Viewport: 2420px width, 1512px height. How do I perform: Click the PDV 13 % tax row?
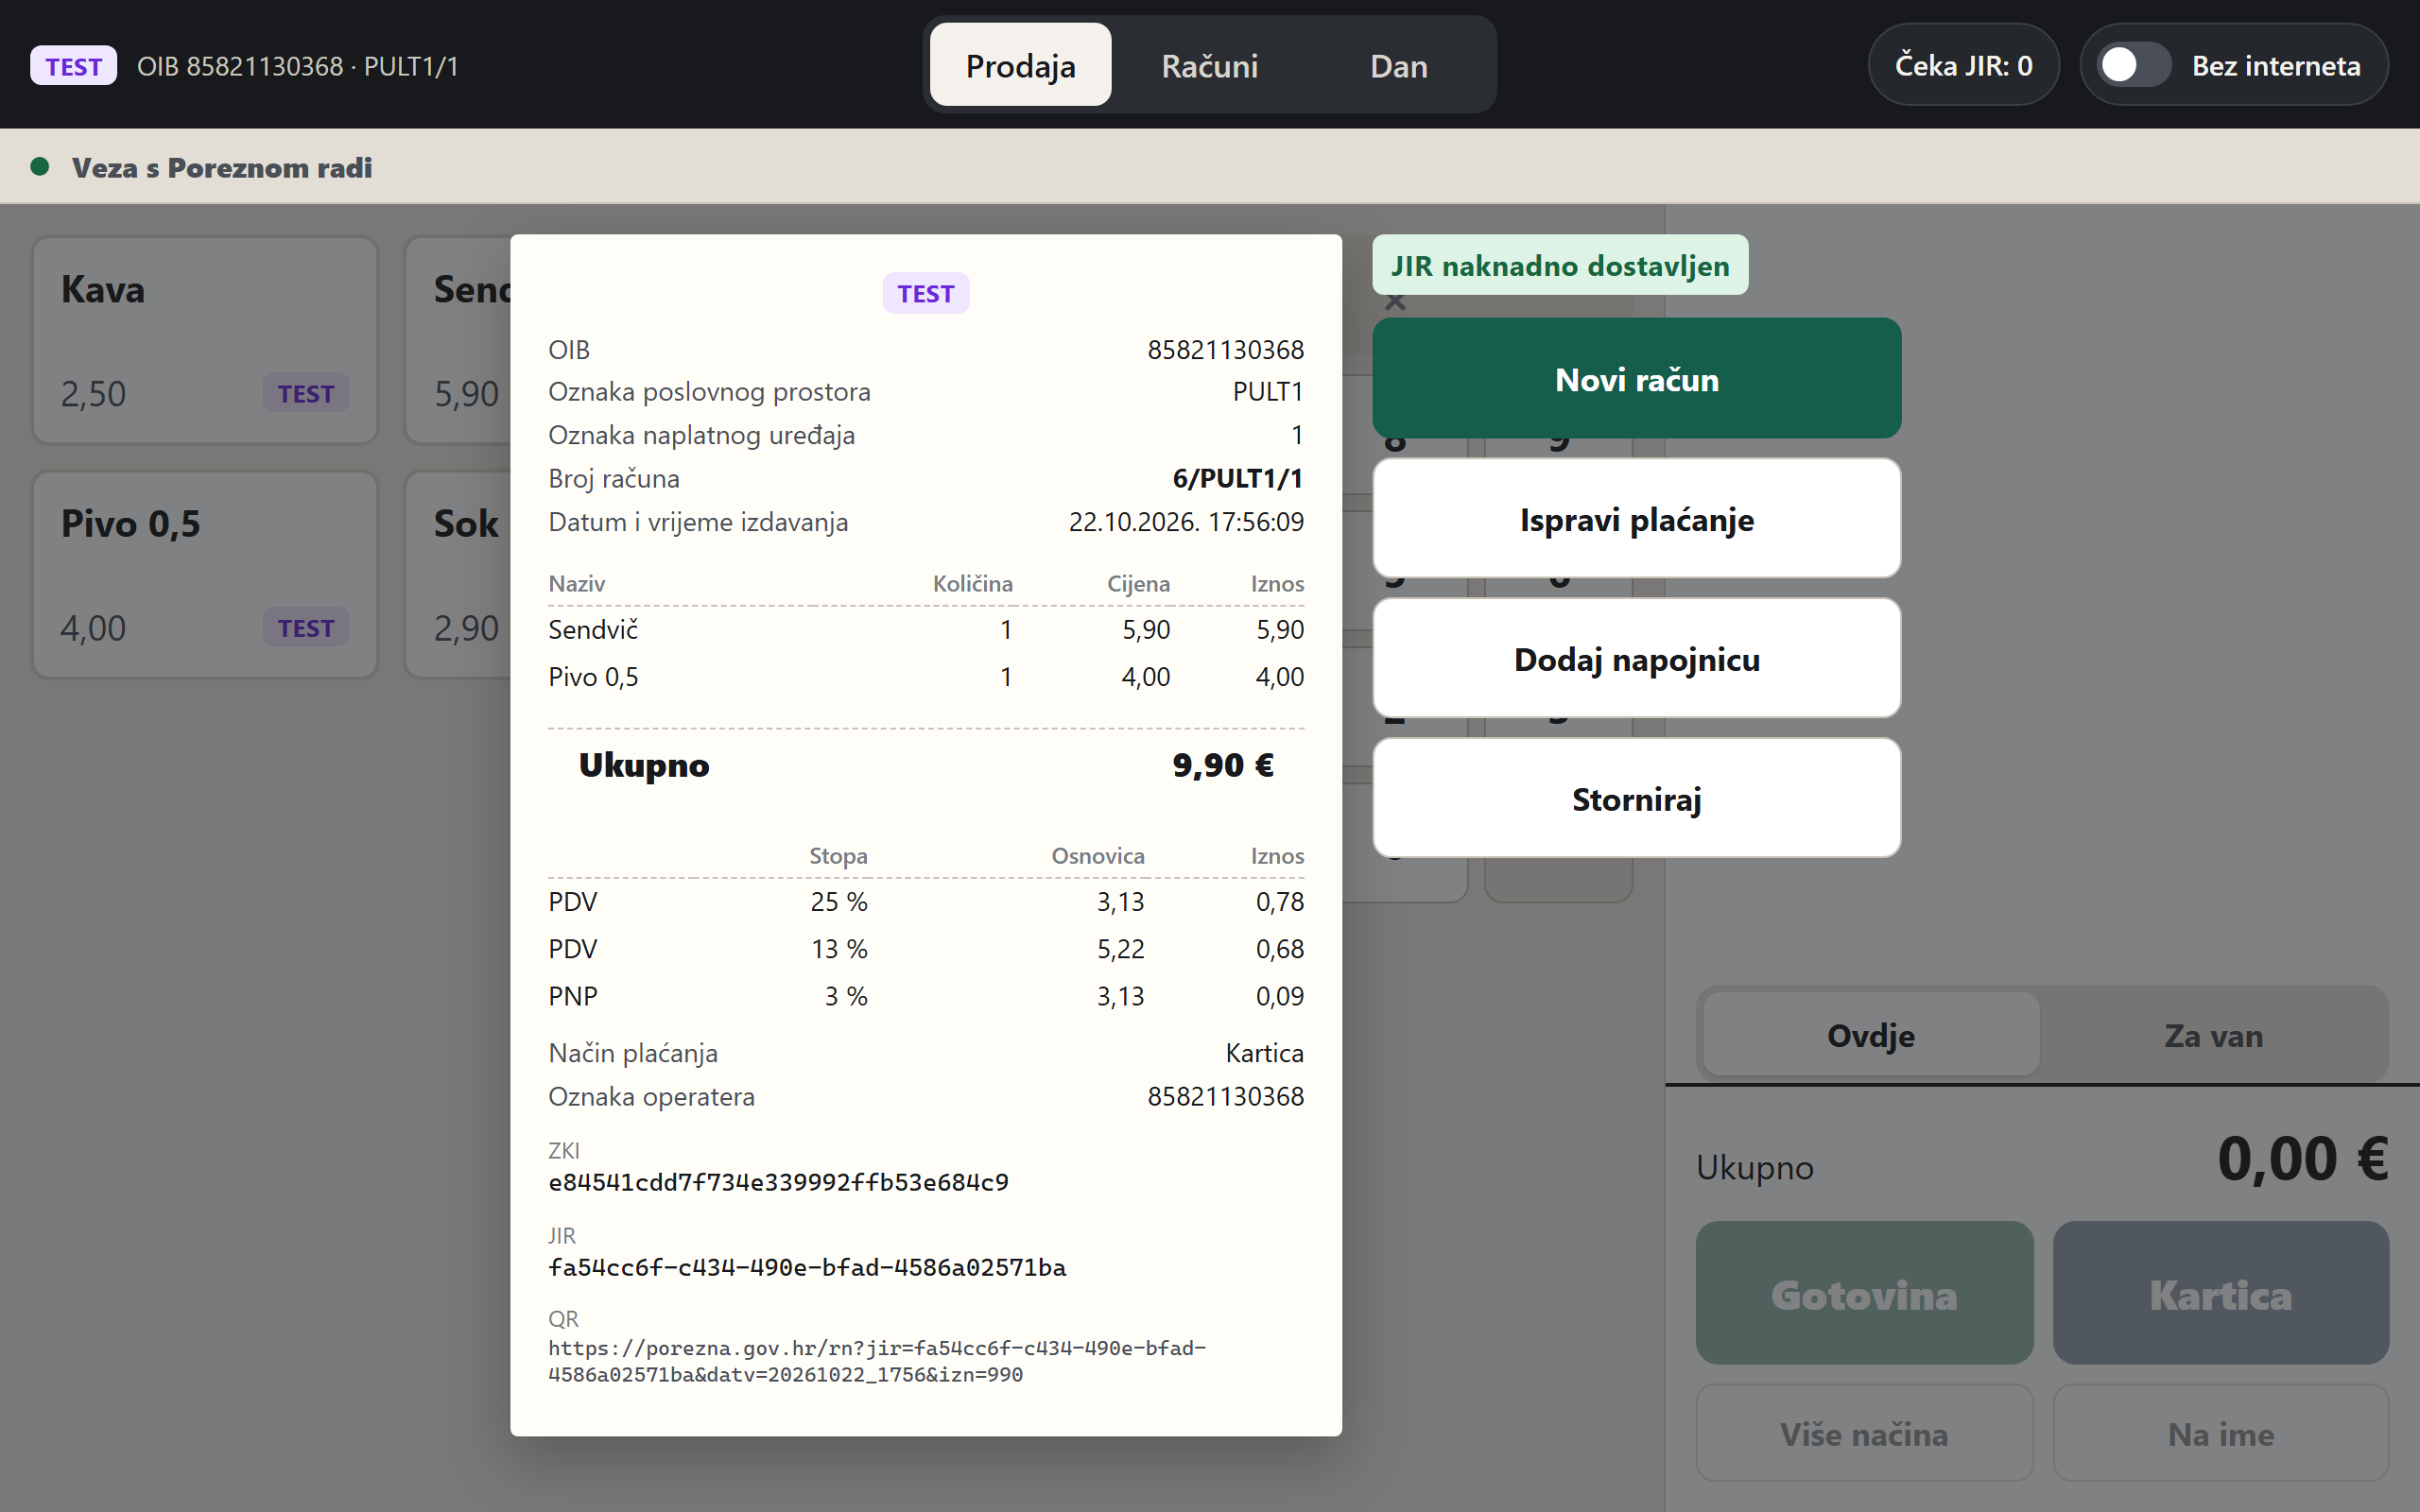[926, 948]
